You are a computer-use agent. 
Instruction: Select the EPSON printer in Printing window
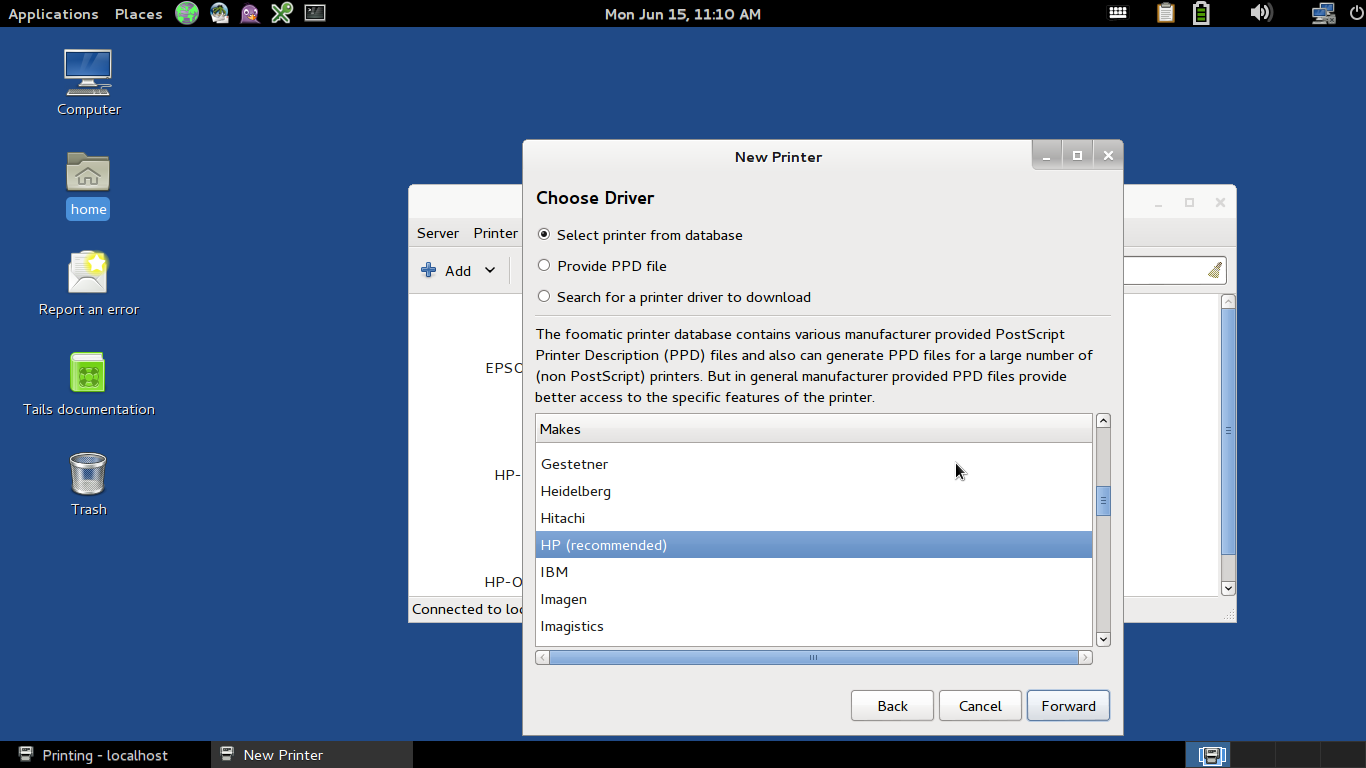504,368
